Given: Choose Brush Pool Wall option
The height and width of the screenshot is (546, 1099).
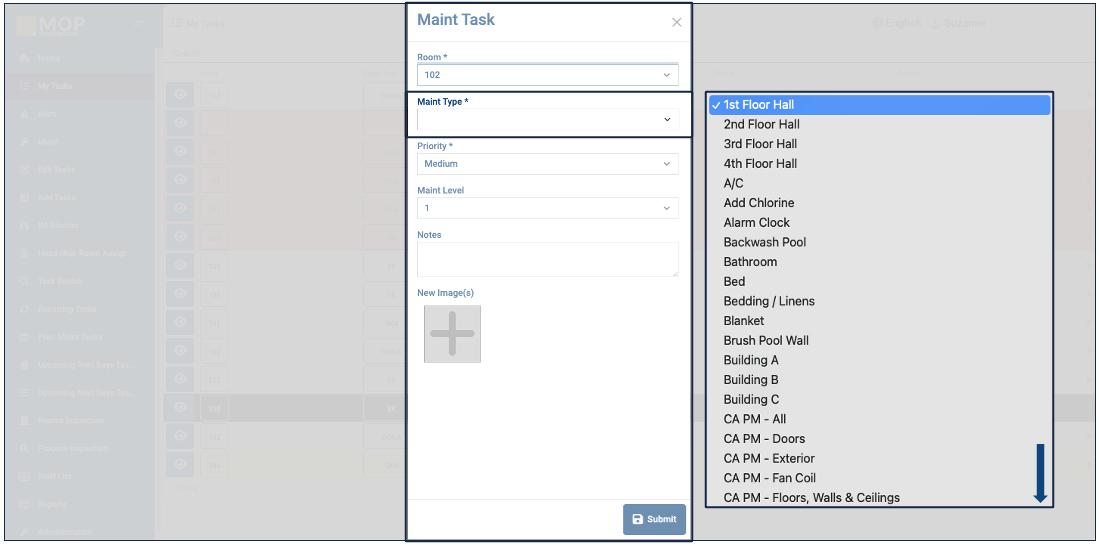Looking at the screenshot, I should pos(766,340).
